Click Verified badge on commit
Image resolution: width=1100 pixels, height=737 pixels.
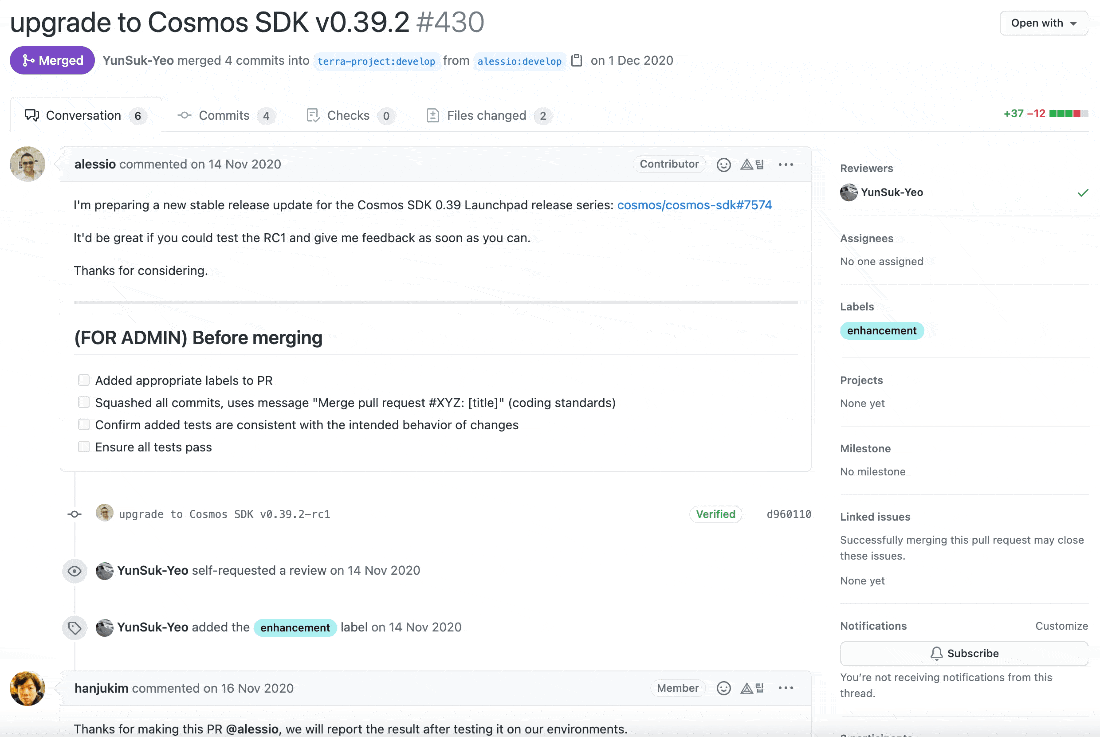(x=716, y=514)
